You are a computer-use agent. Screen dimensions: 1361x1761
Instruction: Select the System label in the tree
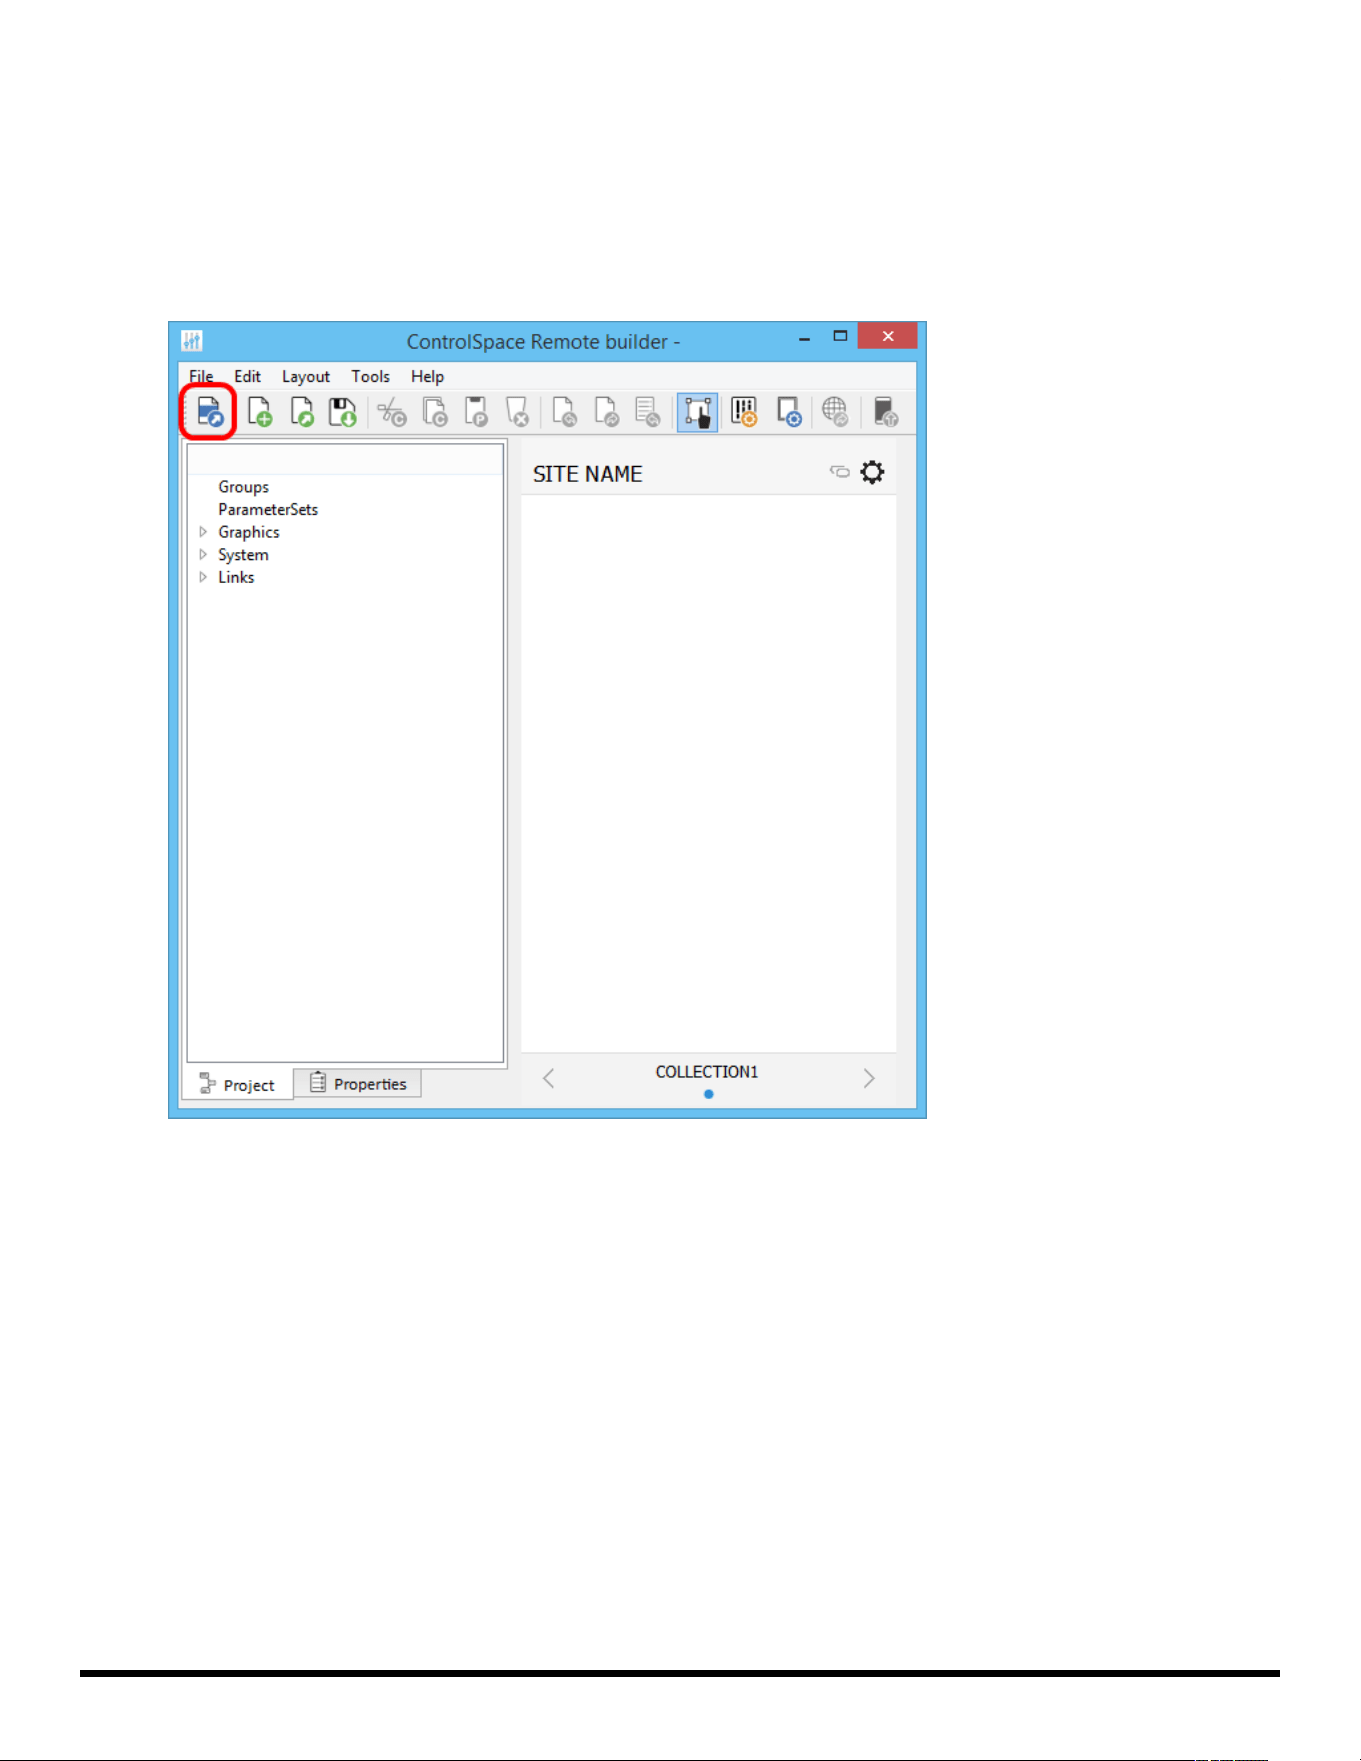click(x=243, y=555)
